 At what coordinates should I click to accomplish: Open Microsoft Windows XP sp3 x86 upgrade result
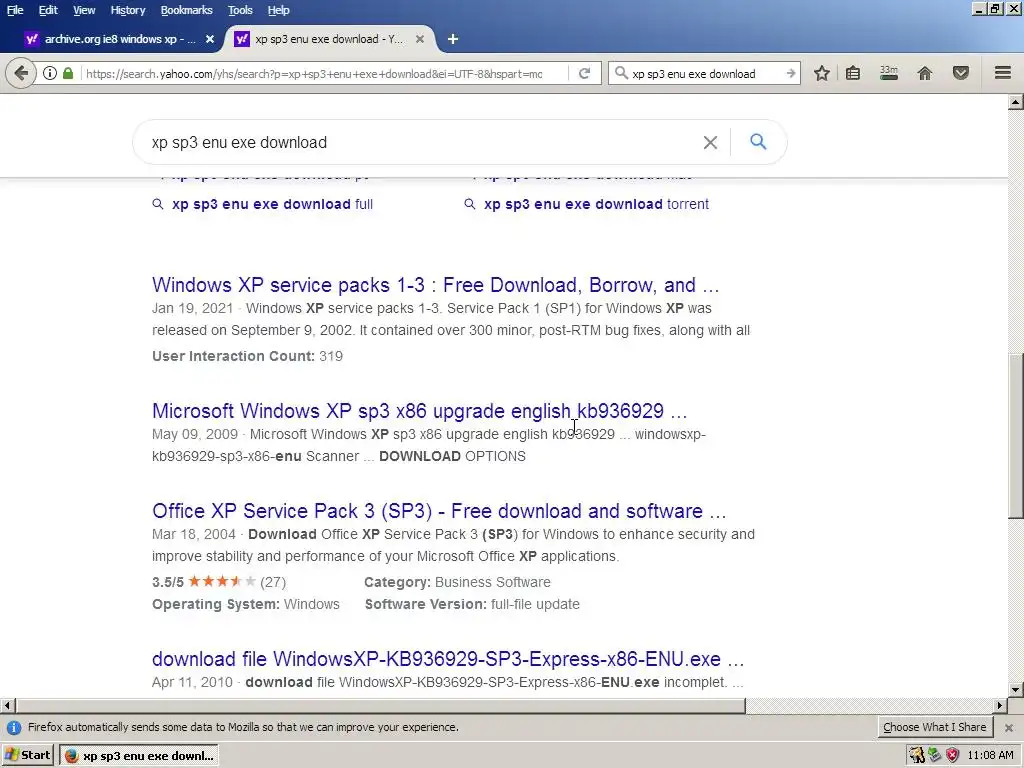pos(419,411)
